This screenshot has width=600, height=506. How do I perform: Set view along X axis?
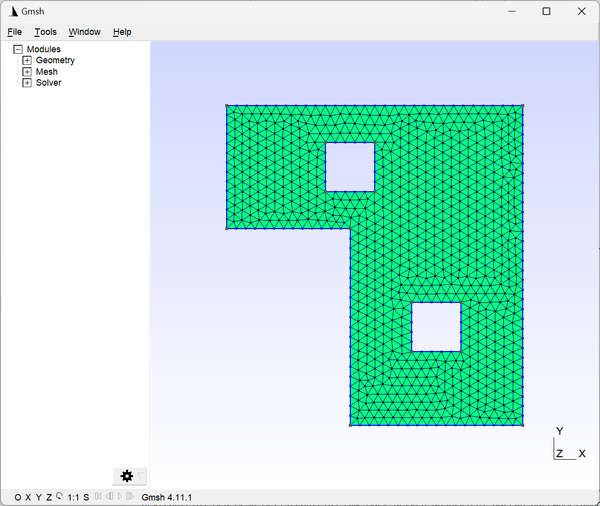28,497
